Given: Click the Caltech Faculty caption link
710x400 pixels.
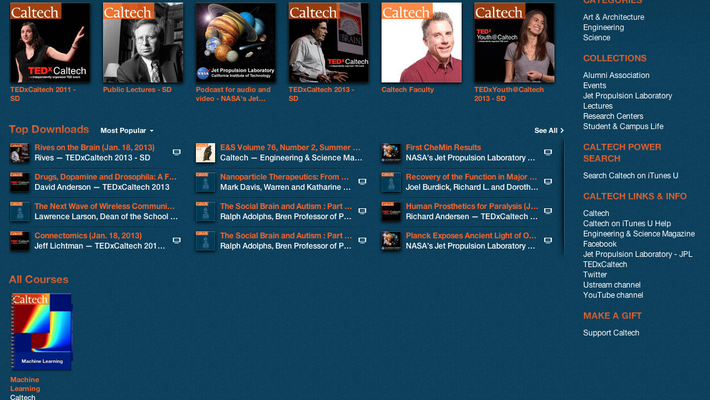Looking at the screenshot, I should point(408,90).
